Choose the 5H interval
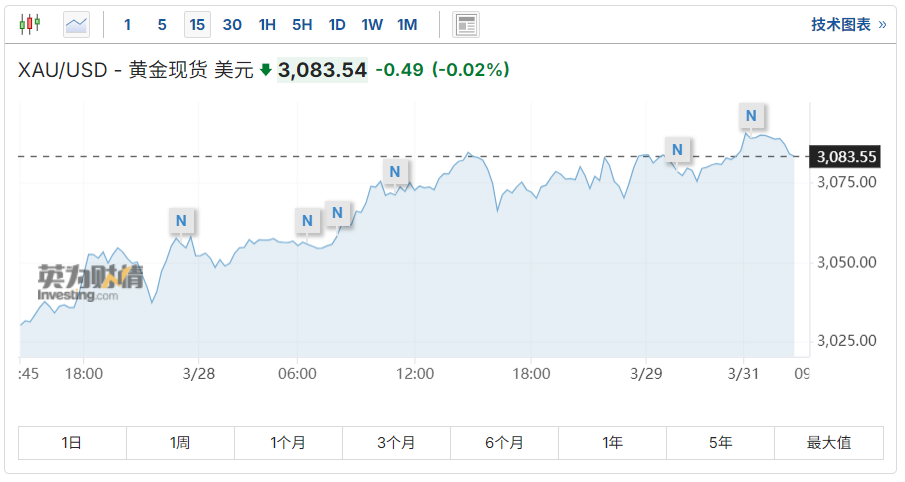The width and height of the screenshot is (905, 482). (x=302, y=24)
